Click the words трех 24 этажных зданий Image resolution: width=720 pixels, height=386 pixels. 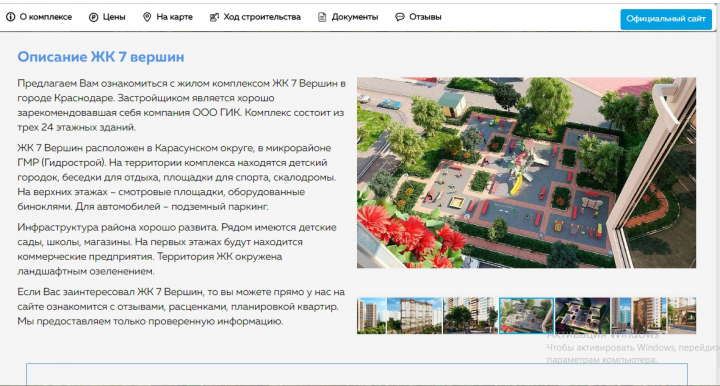pos(77,127)
